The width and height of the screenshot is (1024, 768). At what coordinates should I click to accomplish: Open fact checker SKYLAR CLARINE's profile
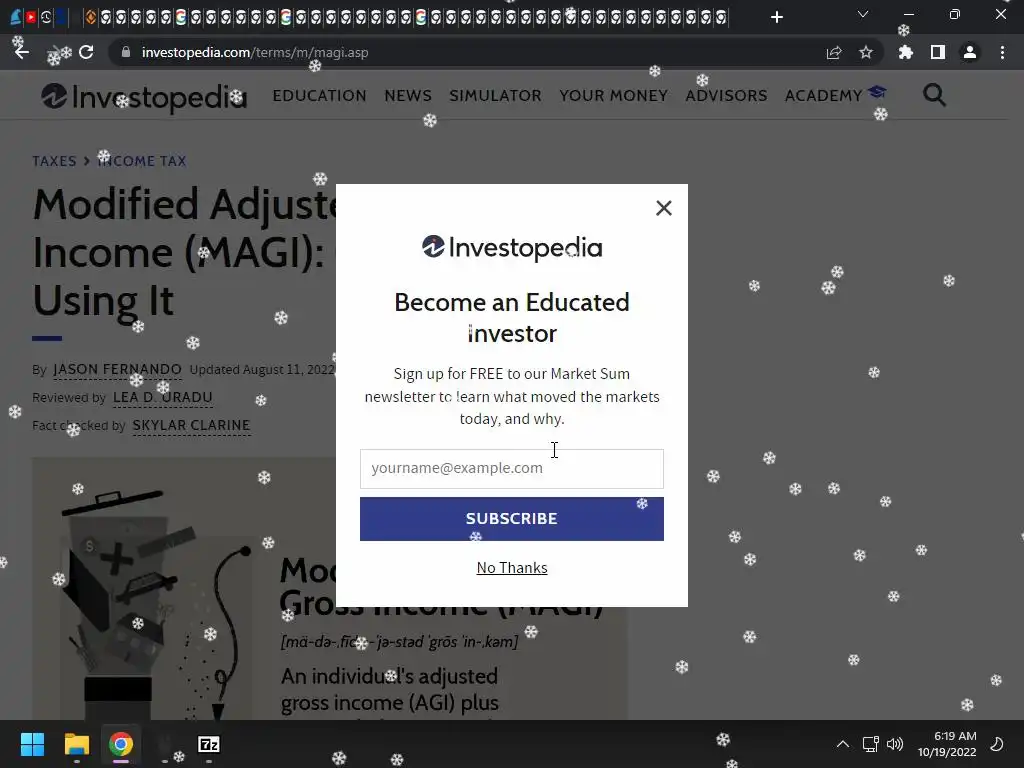pyautogui.click(x=191, y=425)
